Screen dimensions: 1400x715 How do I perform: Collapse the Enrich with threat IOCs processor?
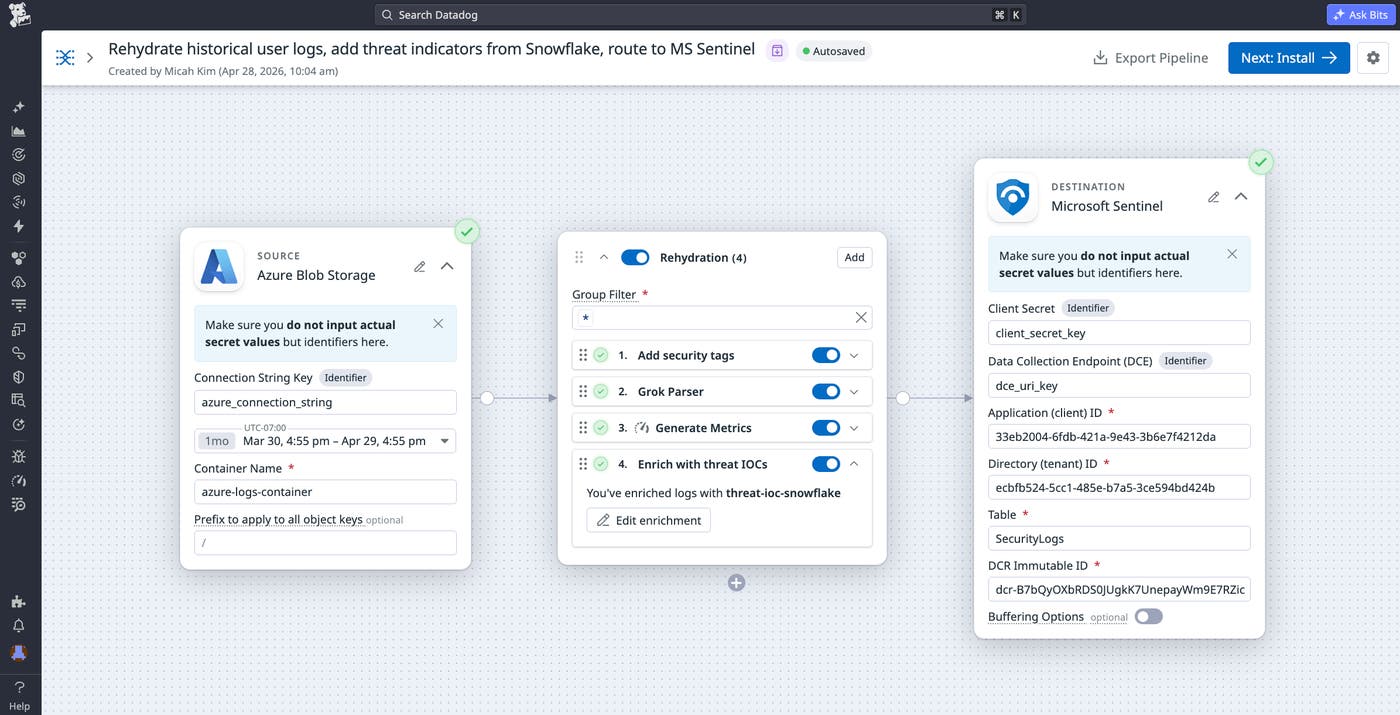click(854, 464)
